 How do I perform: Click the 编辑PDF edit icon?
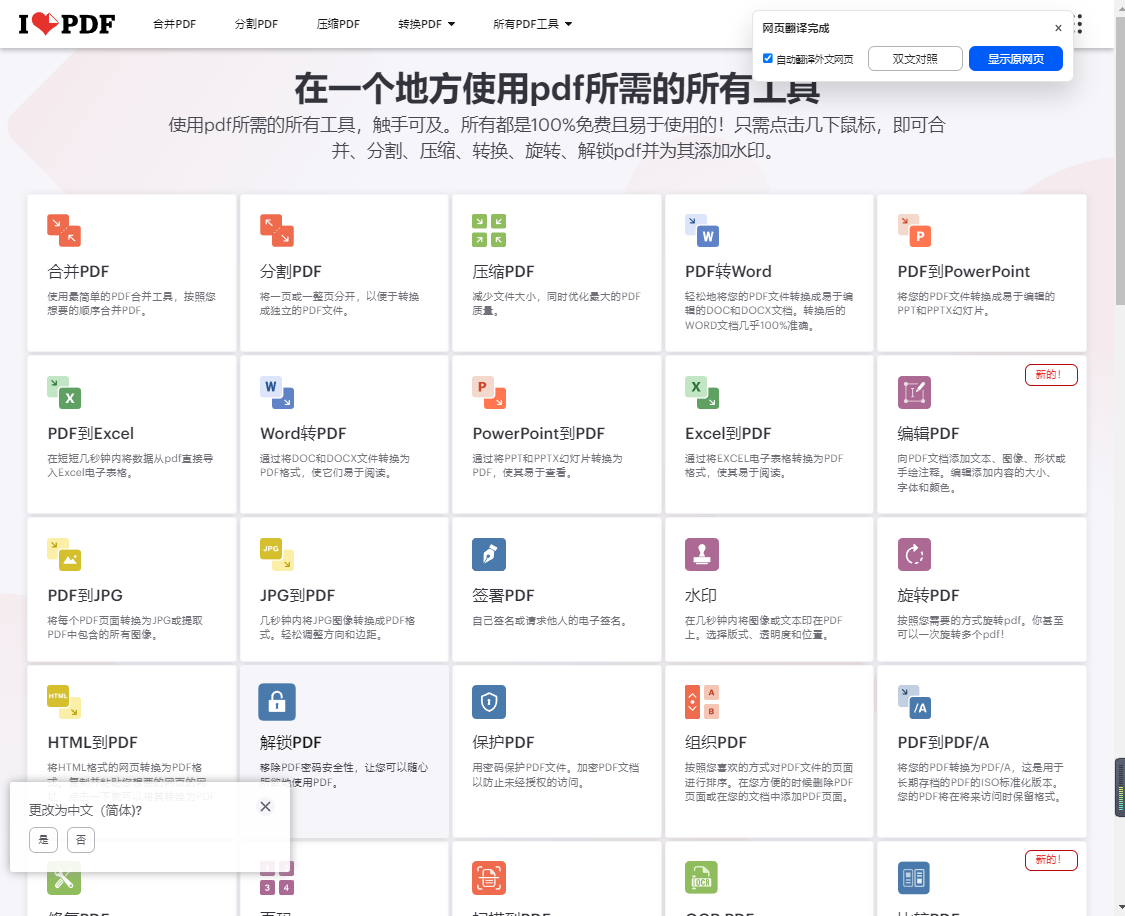[915, 392]
